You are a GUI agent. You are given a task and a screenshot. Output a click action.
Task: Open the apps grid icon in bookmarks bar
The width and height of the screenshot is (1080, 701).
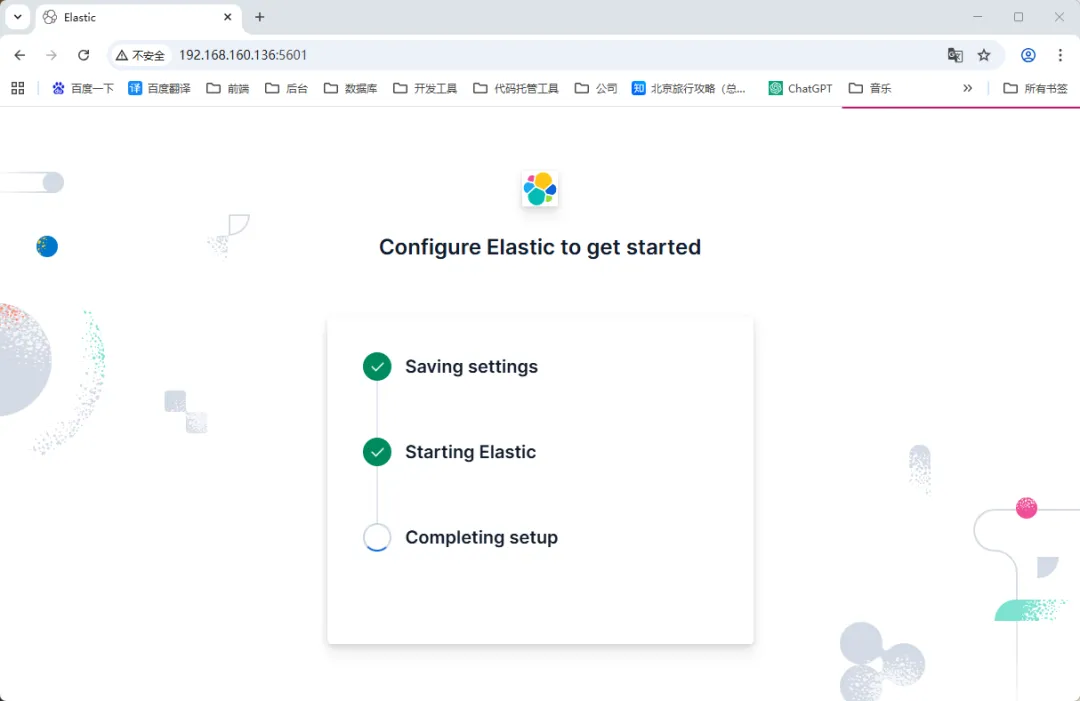[x=18, y=88]
